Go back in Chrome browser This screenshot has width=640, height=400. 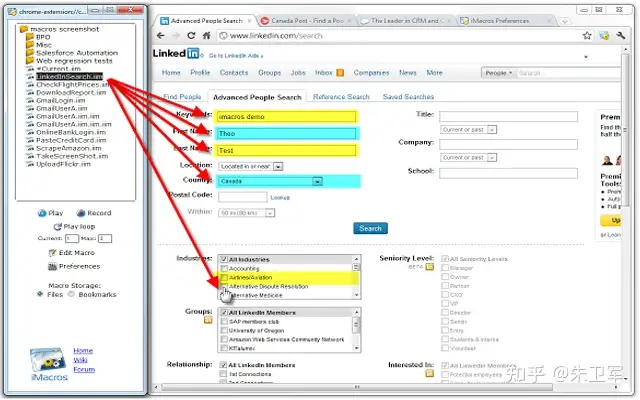[161, 36]
